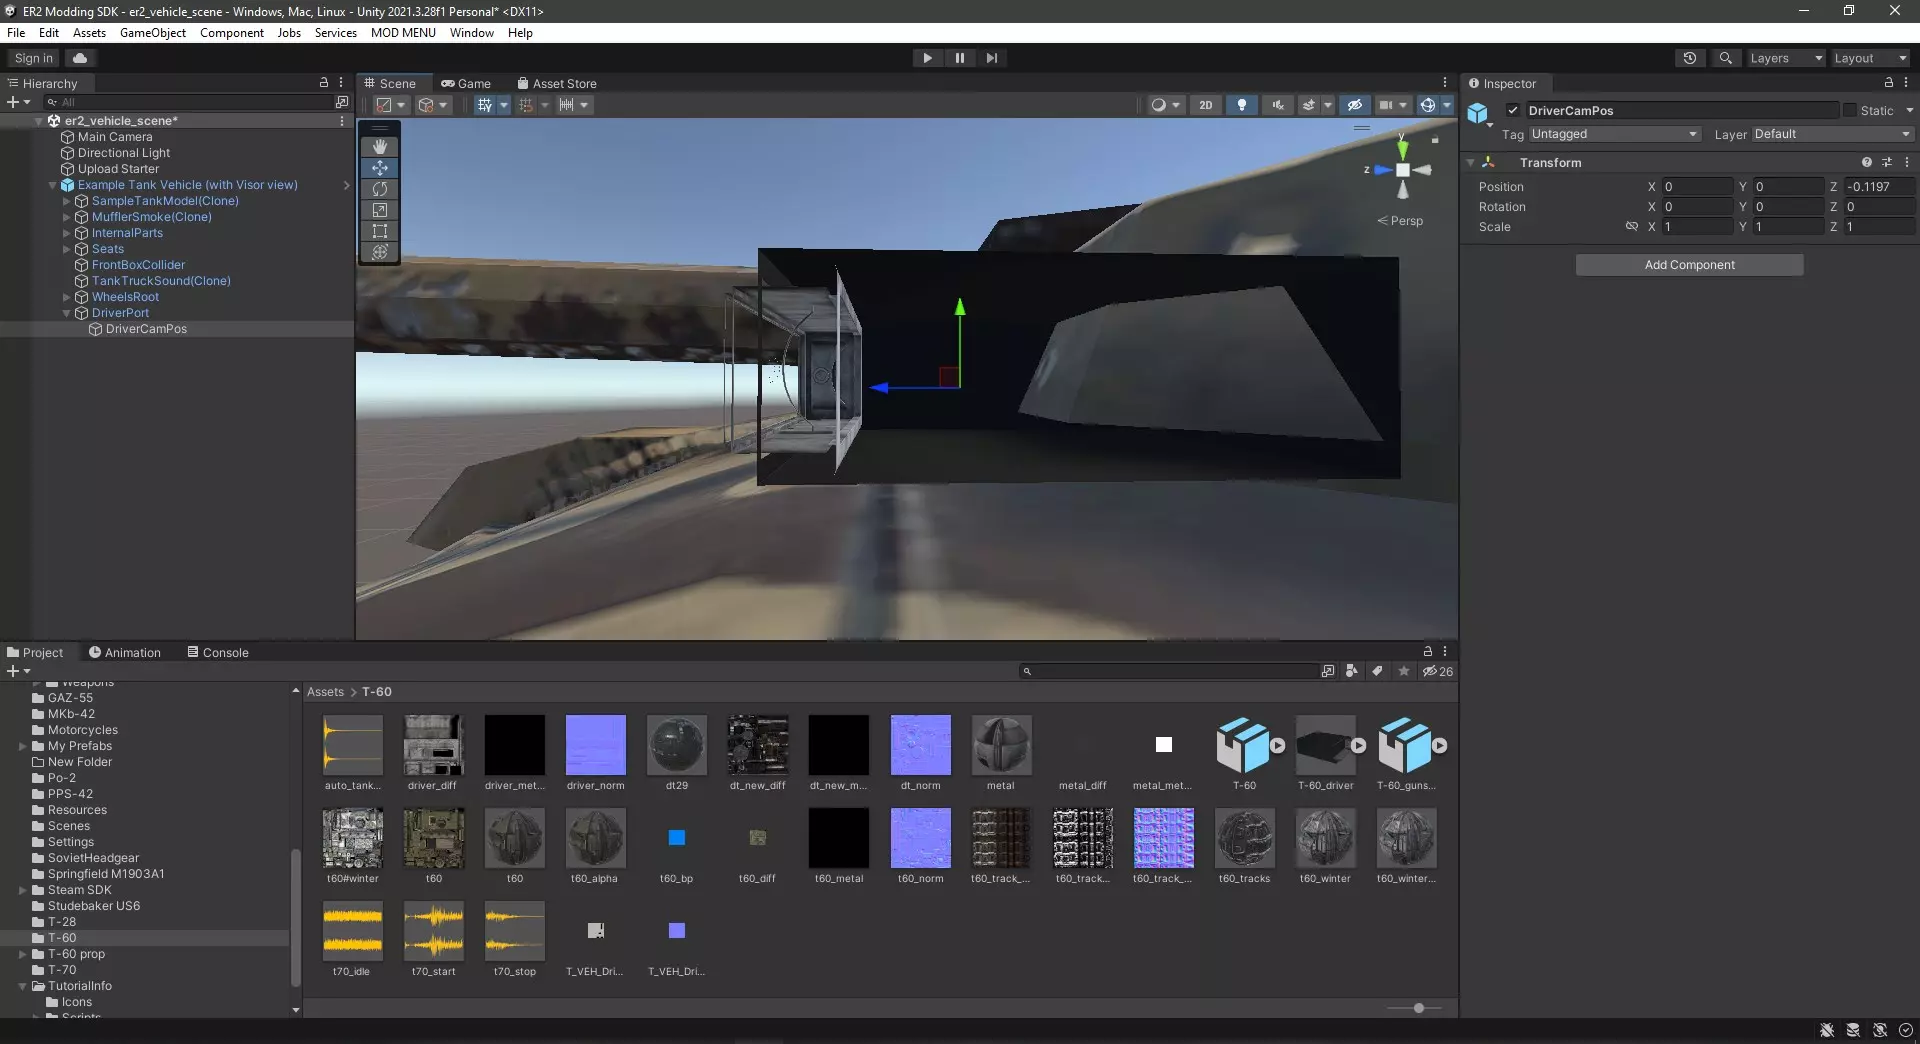Click the Sign in button

pyautogui.click(x=34, y=58)
